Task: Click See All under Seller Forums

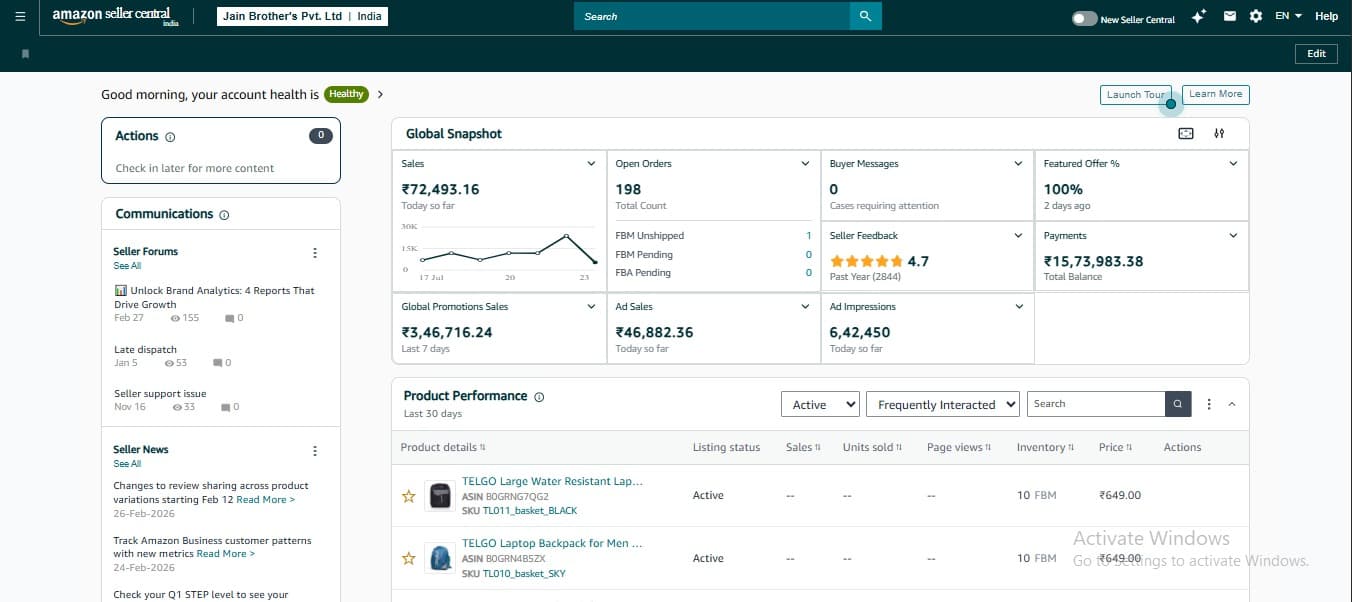Action: [x=127, y=266]
